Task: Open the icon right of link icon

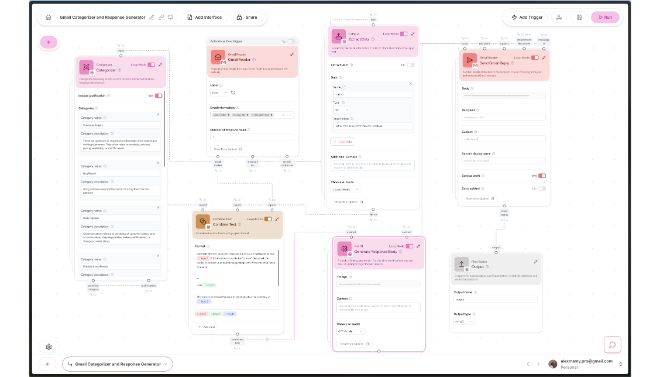Action: point(170,17)
